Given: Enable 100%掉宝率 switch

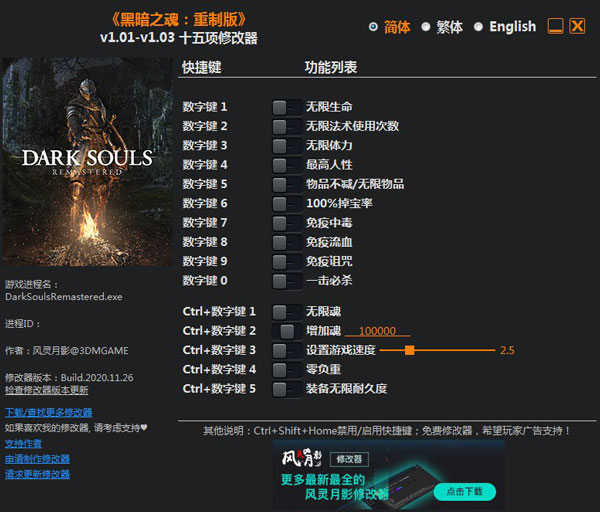Looking at the screenshot, I should [287, 204].
